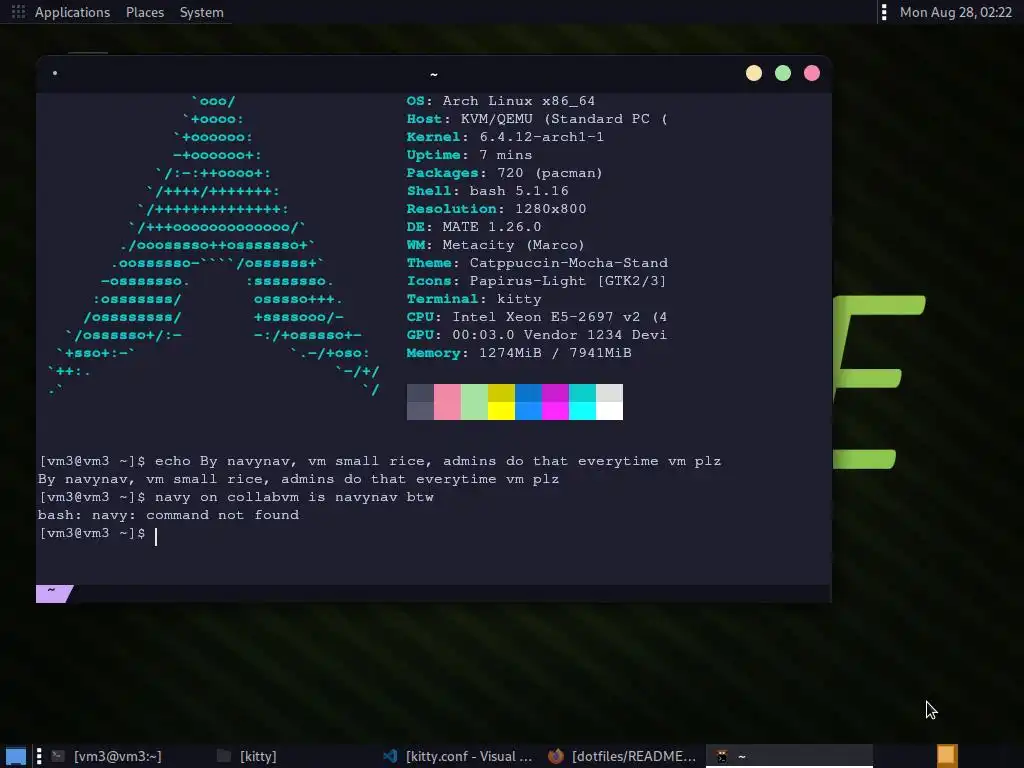Click the show desktop icon in bottom panel

tap(15, 756)
